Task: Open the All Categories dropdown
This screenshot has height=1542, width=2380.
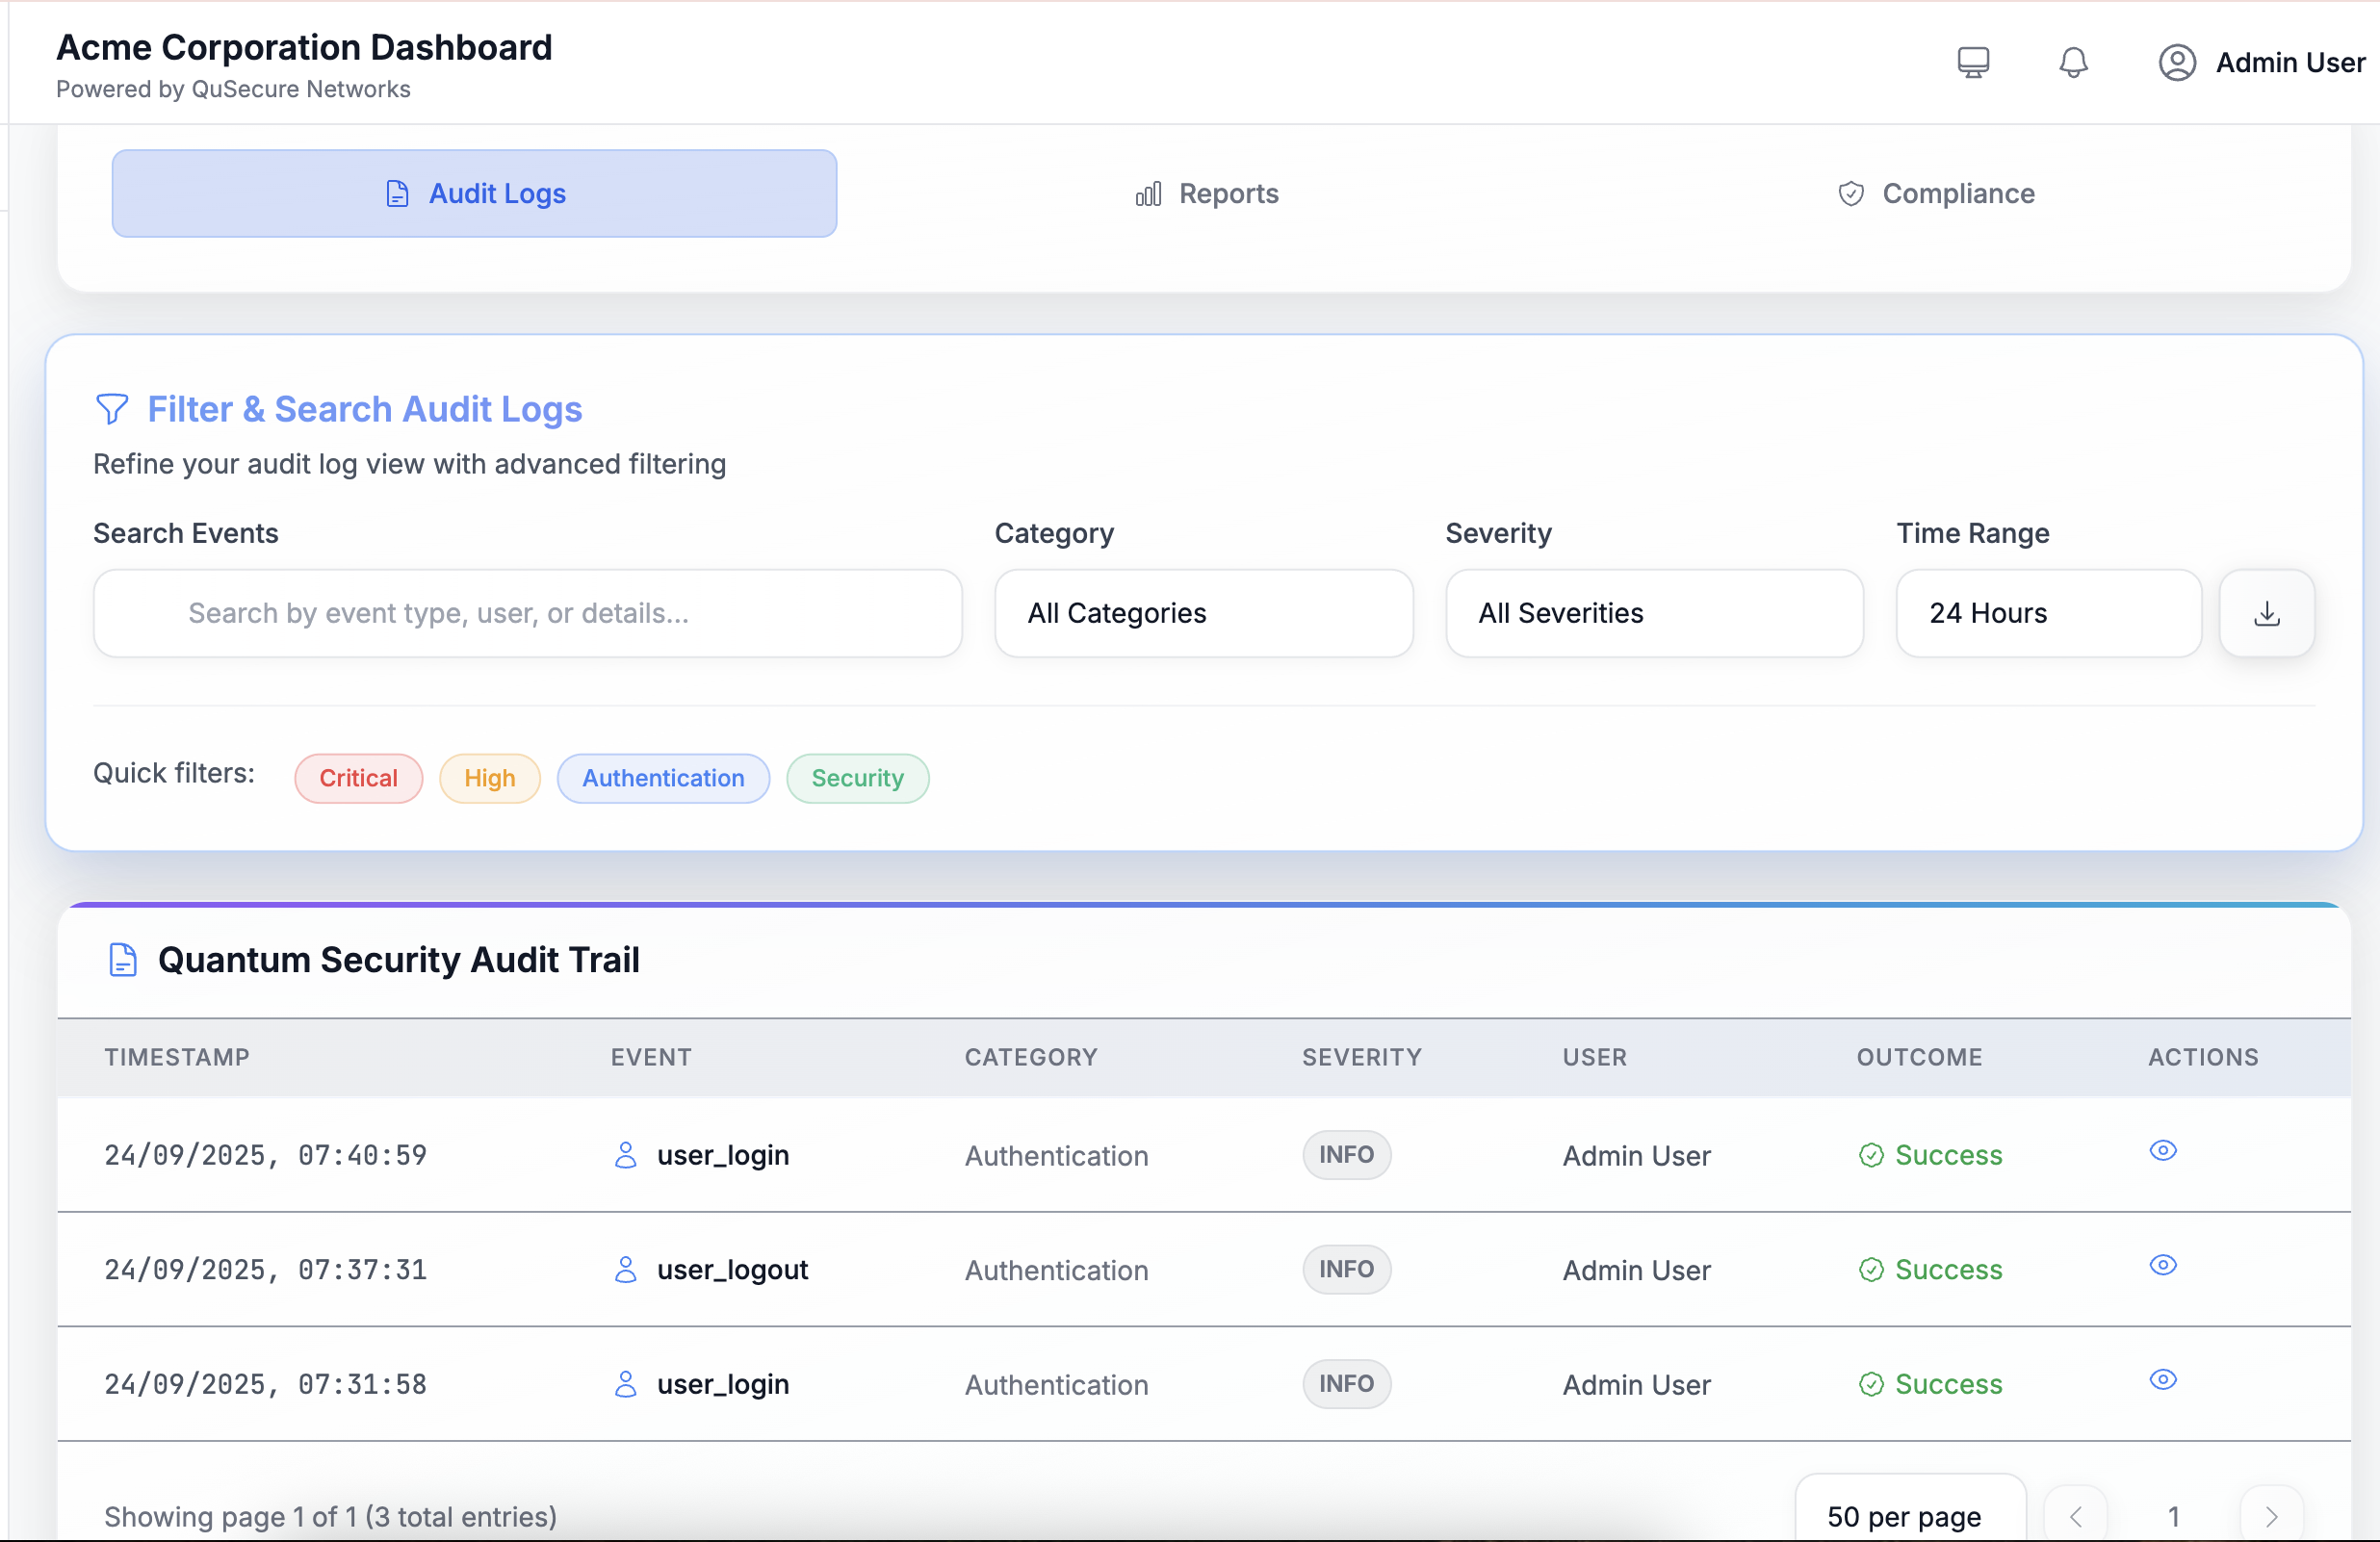Action: (x=1203, y=613)
